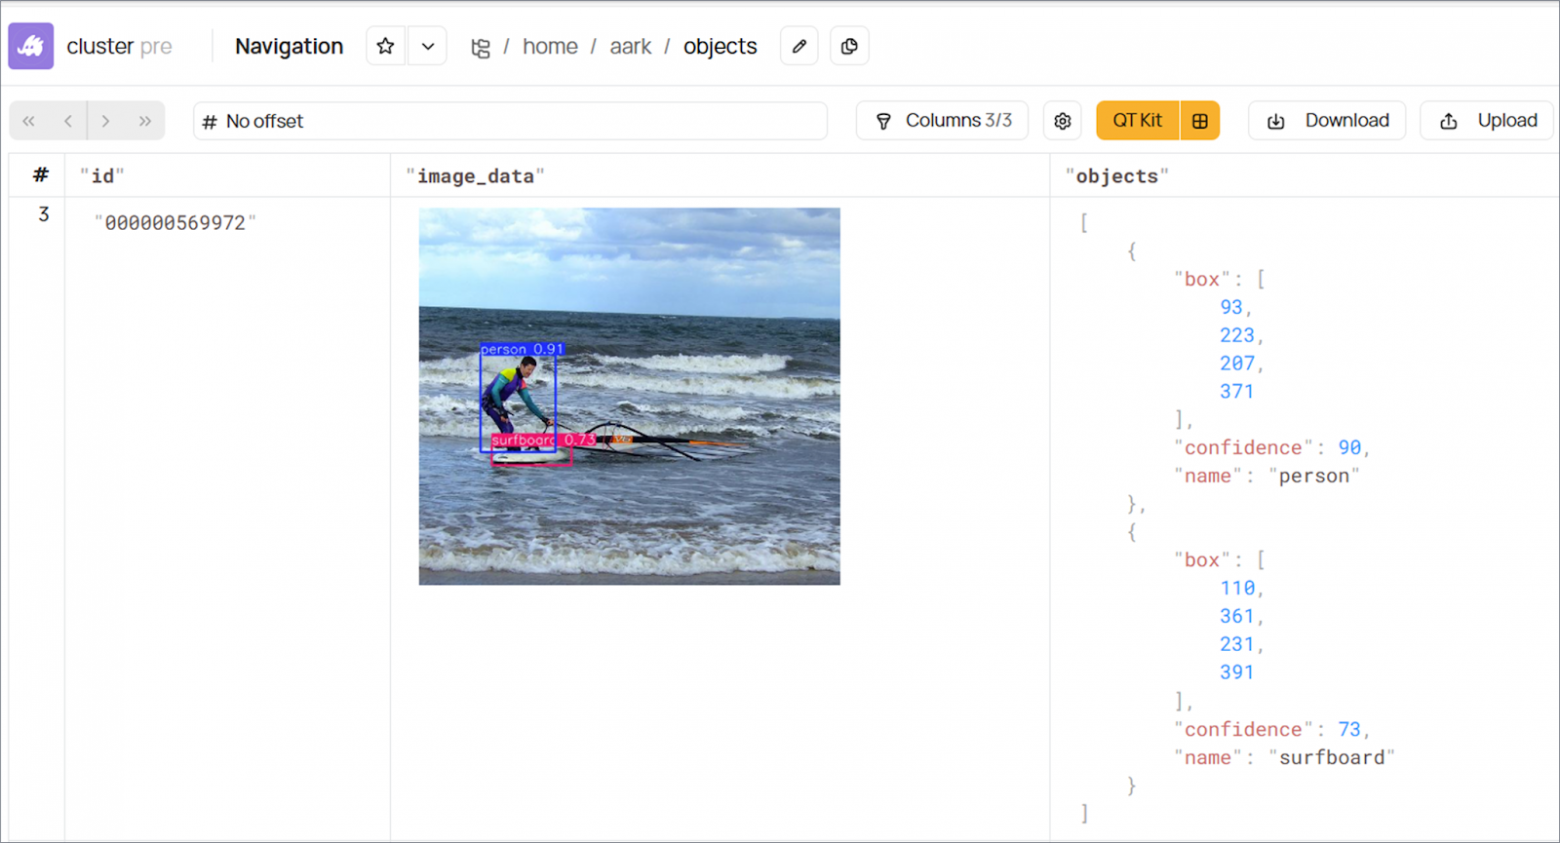Go to previous page of rows
1560x843 pixels.
click(68, 121)
